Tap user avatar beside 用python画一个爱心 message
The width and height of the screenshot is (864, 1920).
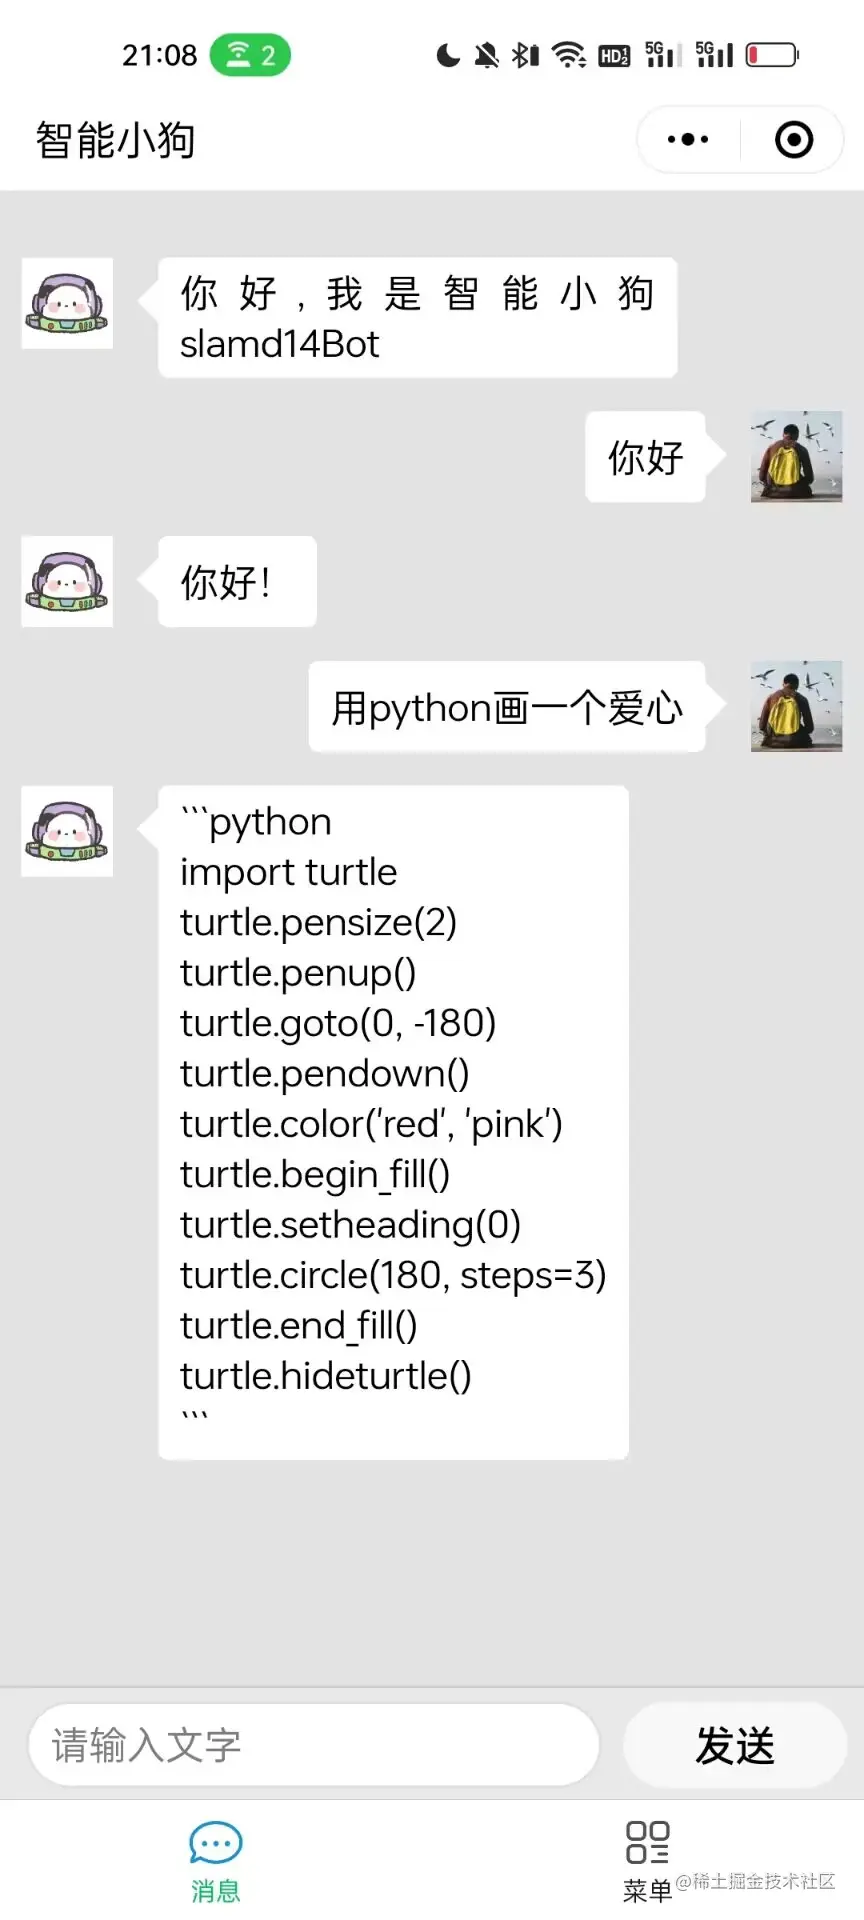click(x=796, y=706)
